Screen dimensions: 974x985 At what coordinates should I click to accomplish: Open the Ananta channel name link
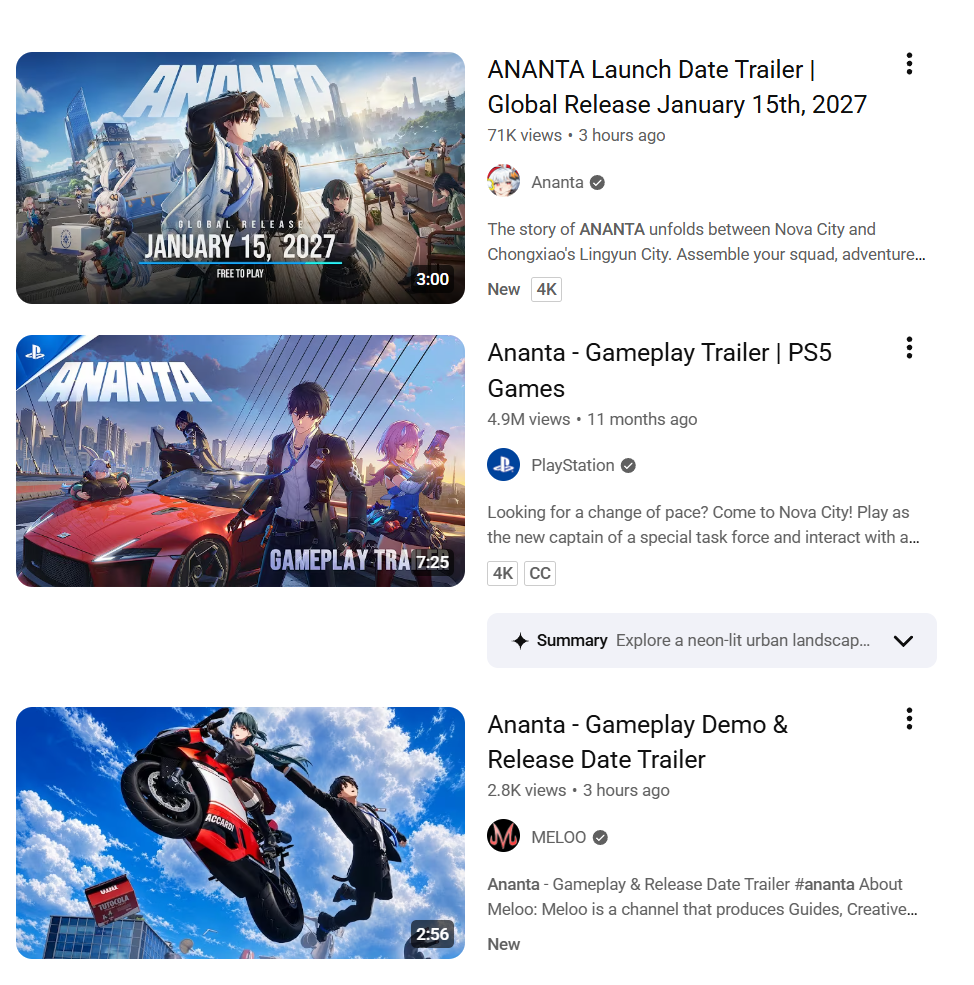coord(557,182)
